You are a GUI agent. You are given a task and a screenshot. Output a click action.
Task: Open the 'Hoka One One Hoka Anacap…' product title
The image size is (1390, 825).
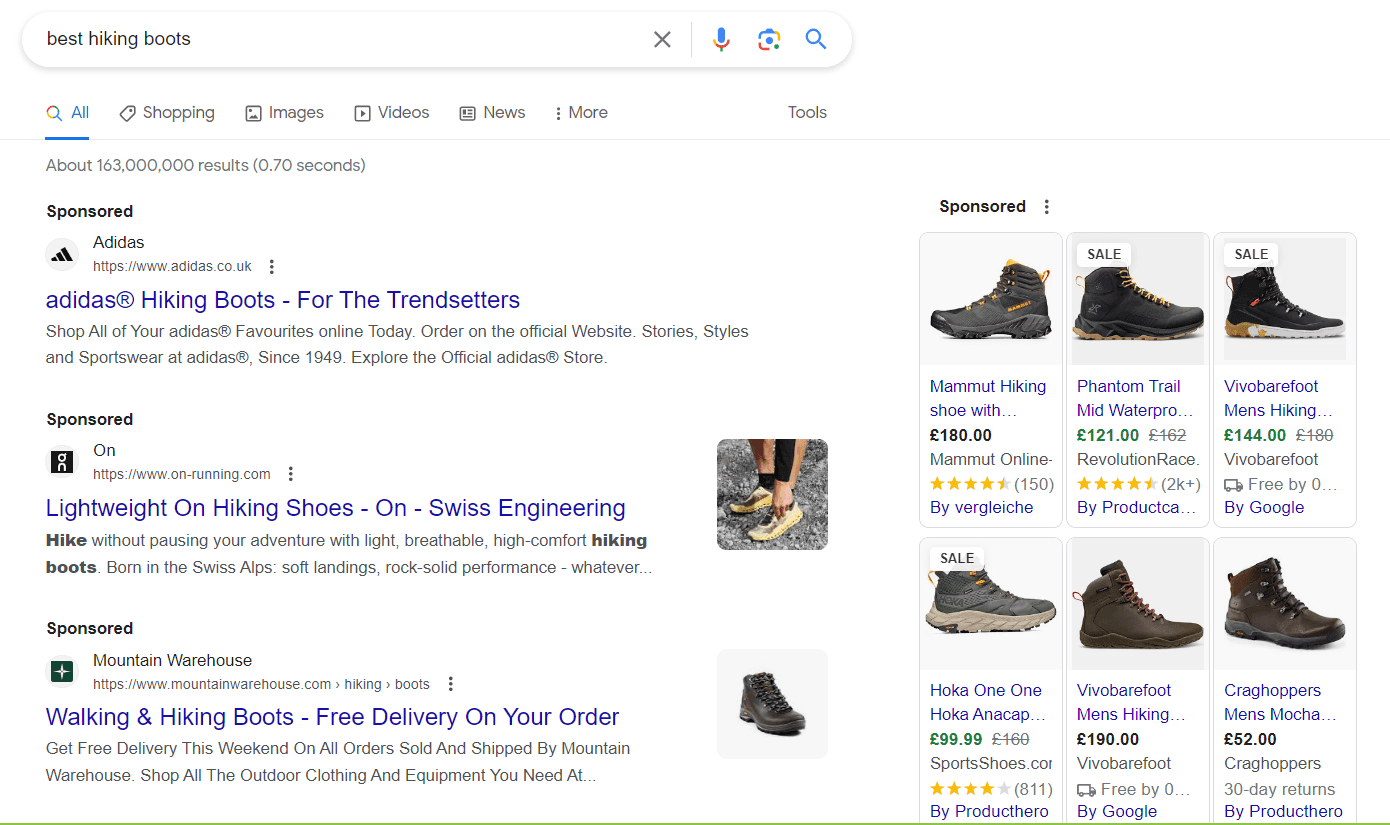tap(988, 702)
